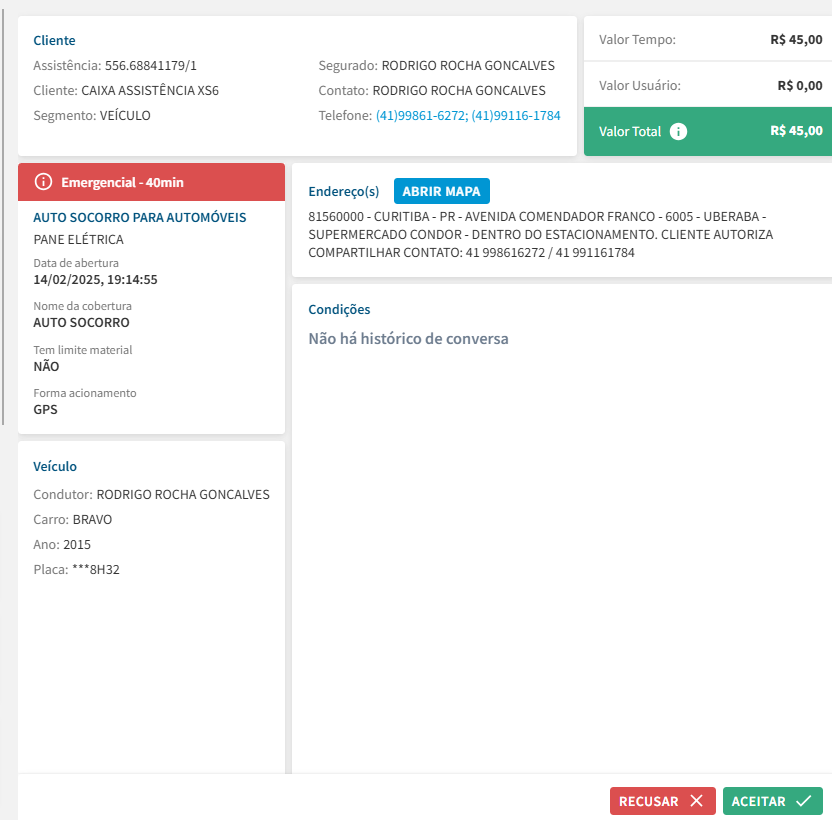Click the Veículo section heading
This screenshot has height=820, width=832.
click(x=55, y=466)
